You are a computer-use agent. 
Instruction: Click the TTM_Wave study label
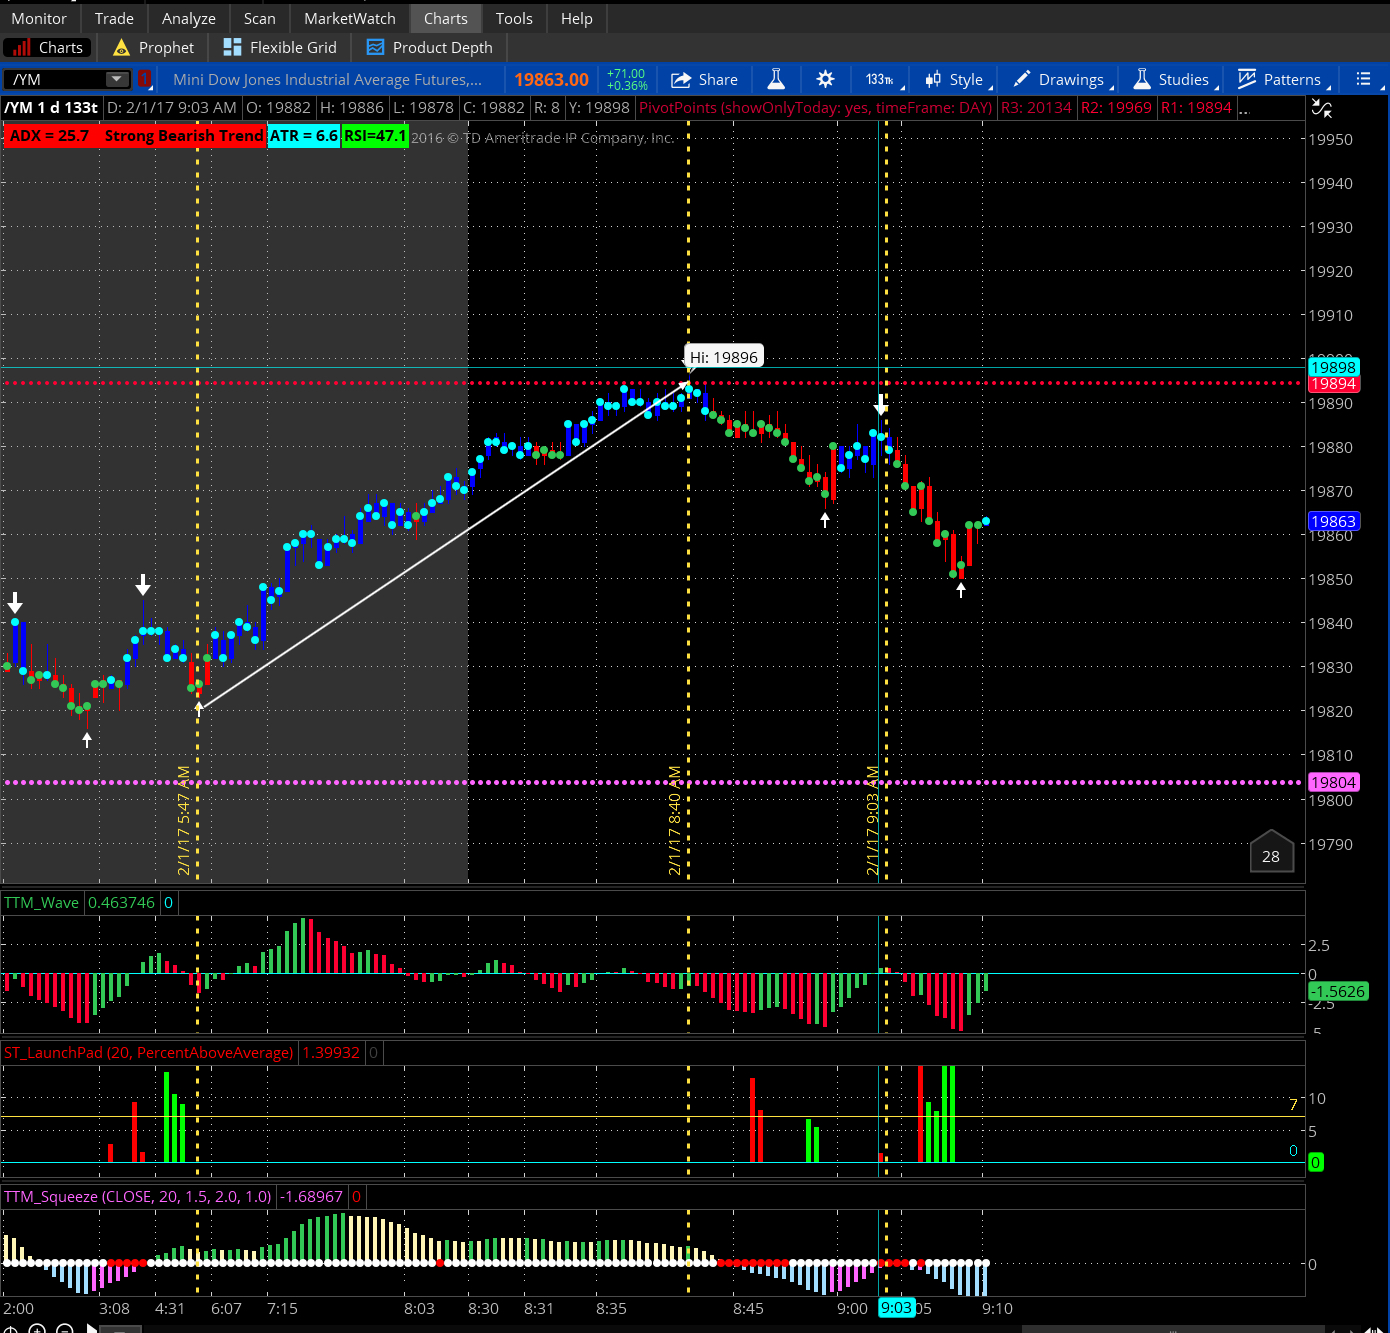tap(42, 903)
